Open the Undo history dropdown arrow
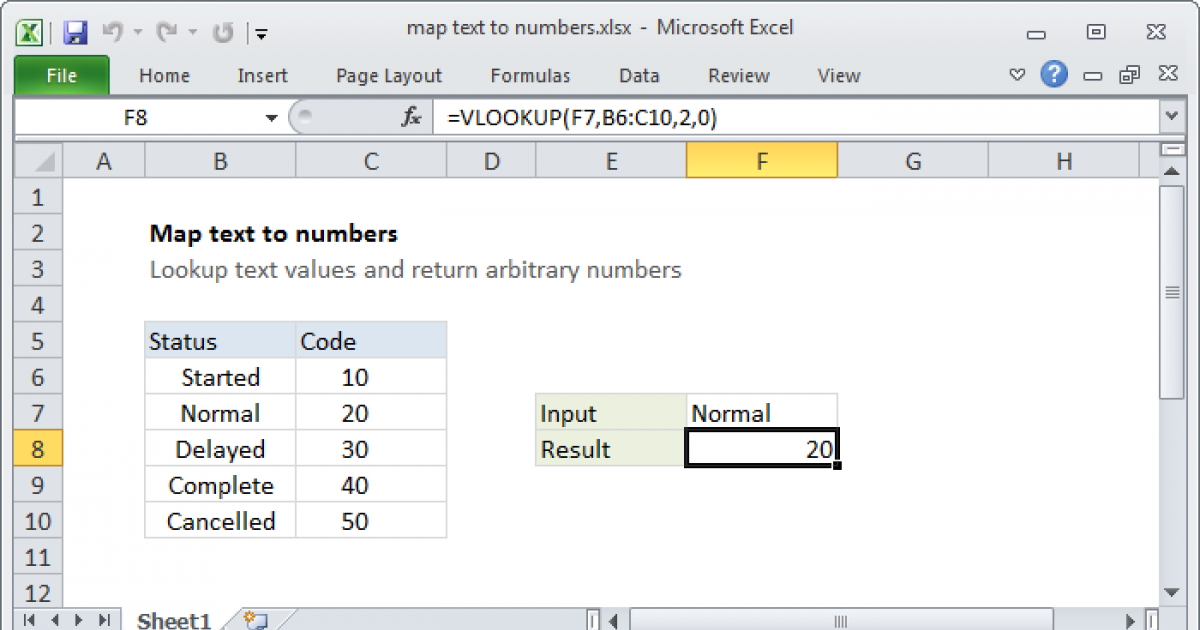Screen dimensions: 1200x630 (136, 33)
